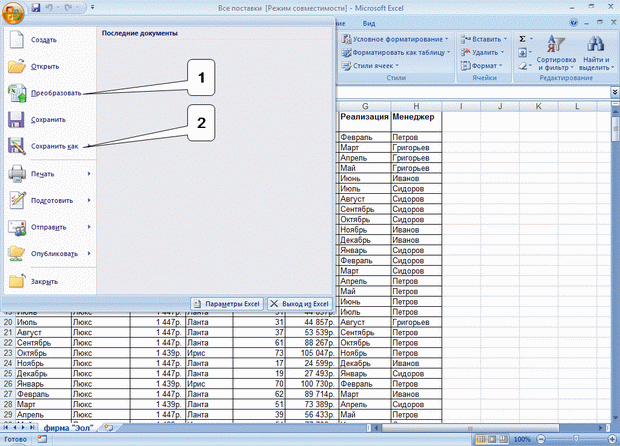The image size is (620, 446).
Task: Click the Опубликовать folder icon
Action: point(17,254)
